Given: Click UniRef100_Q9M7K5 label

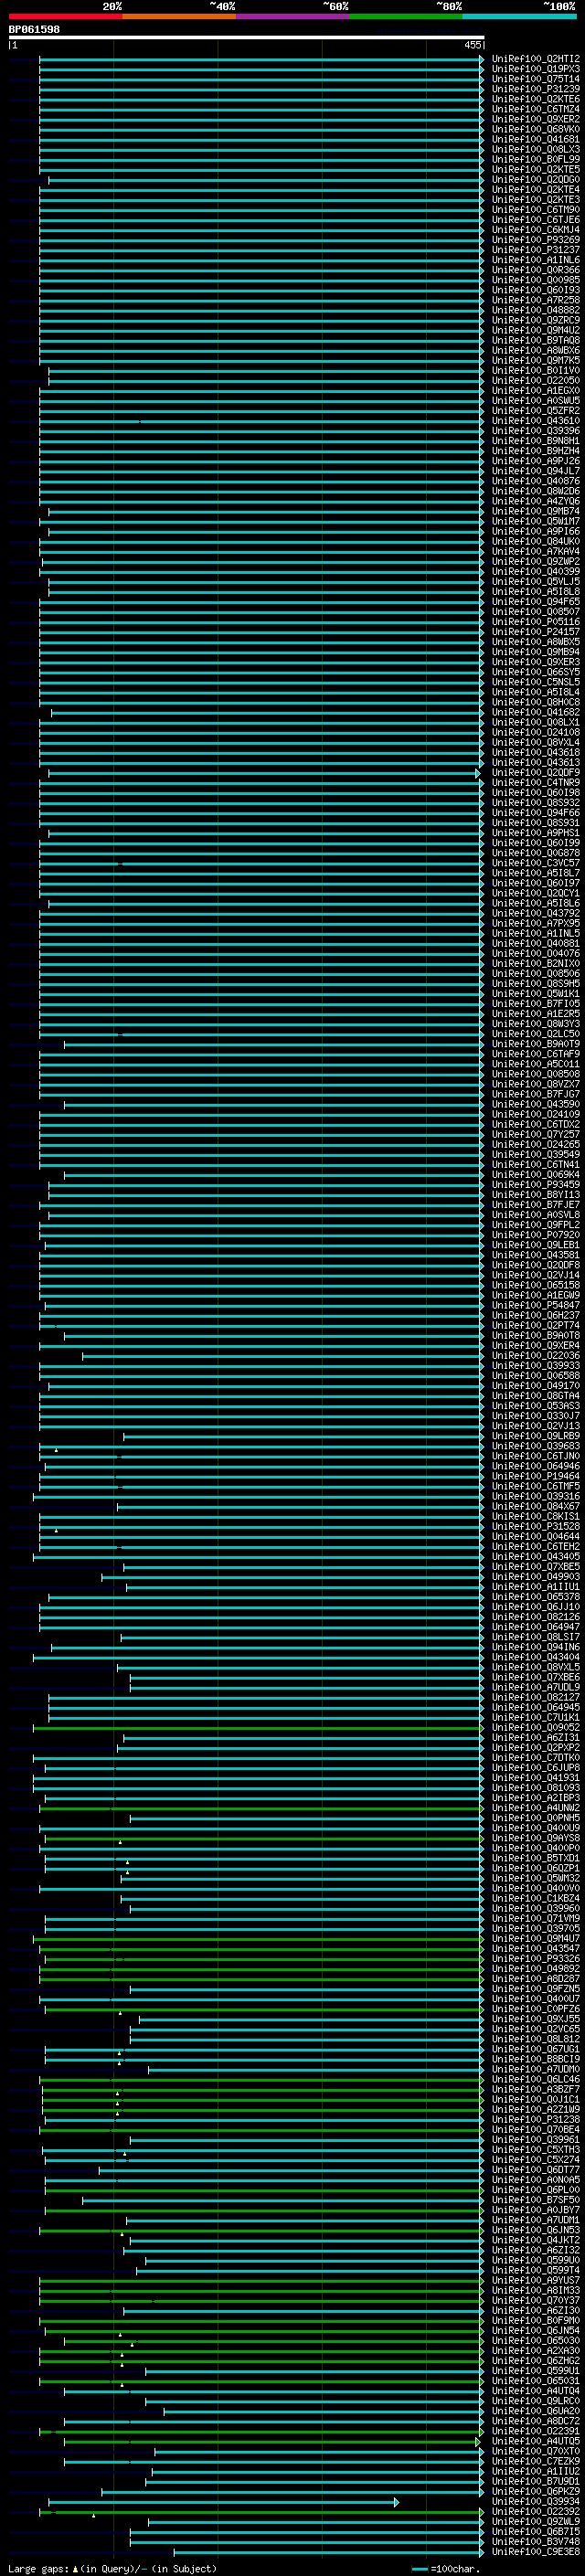Looking at the screenshot, I should [536, 360].
